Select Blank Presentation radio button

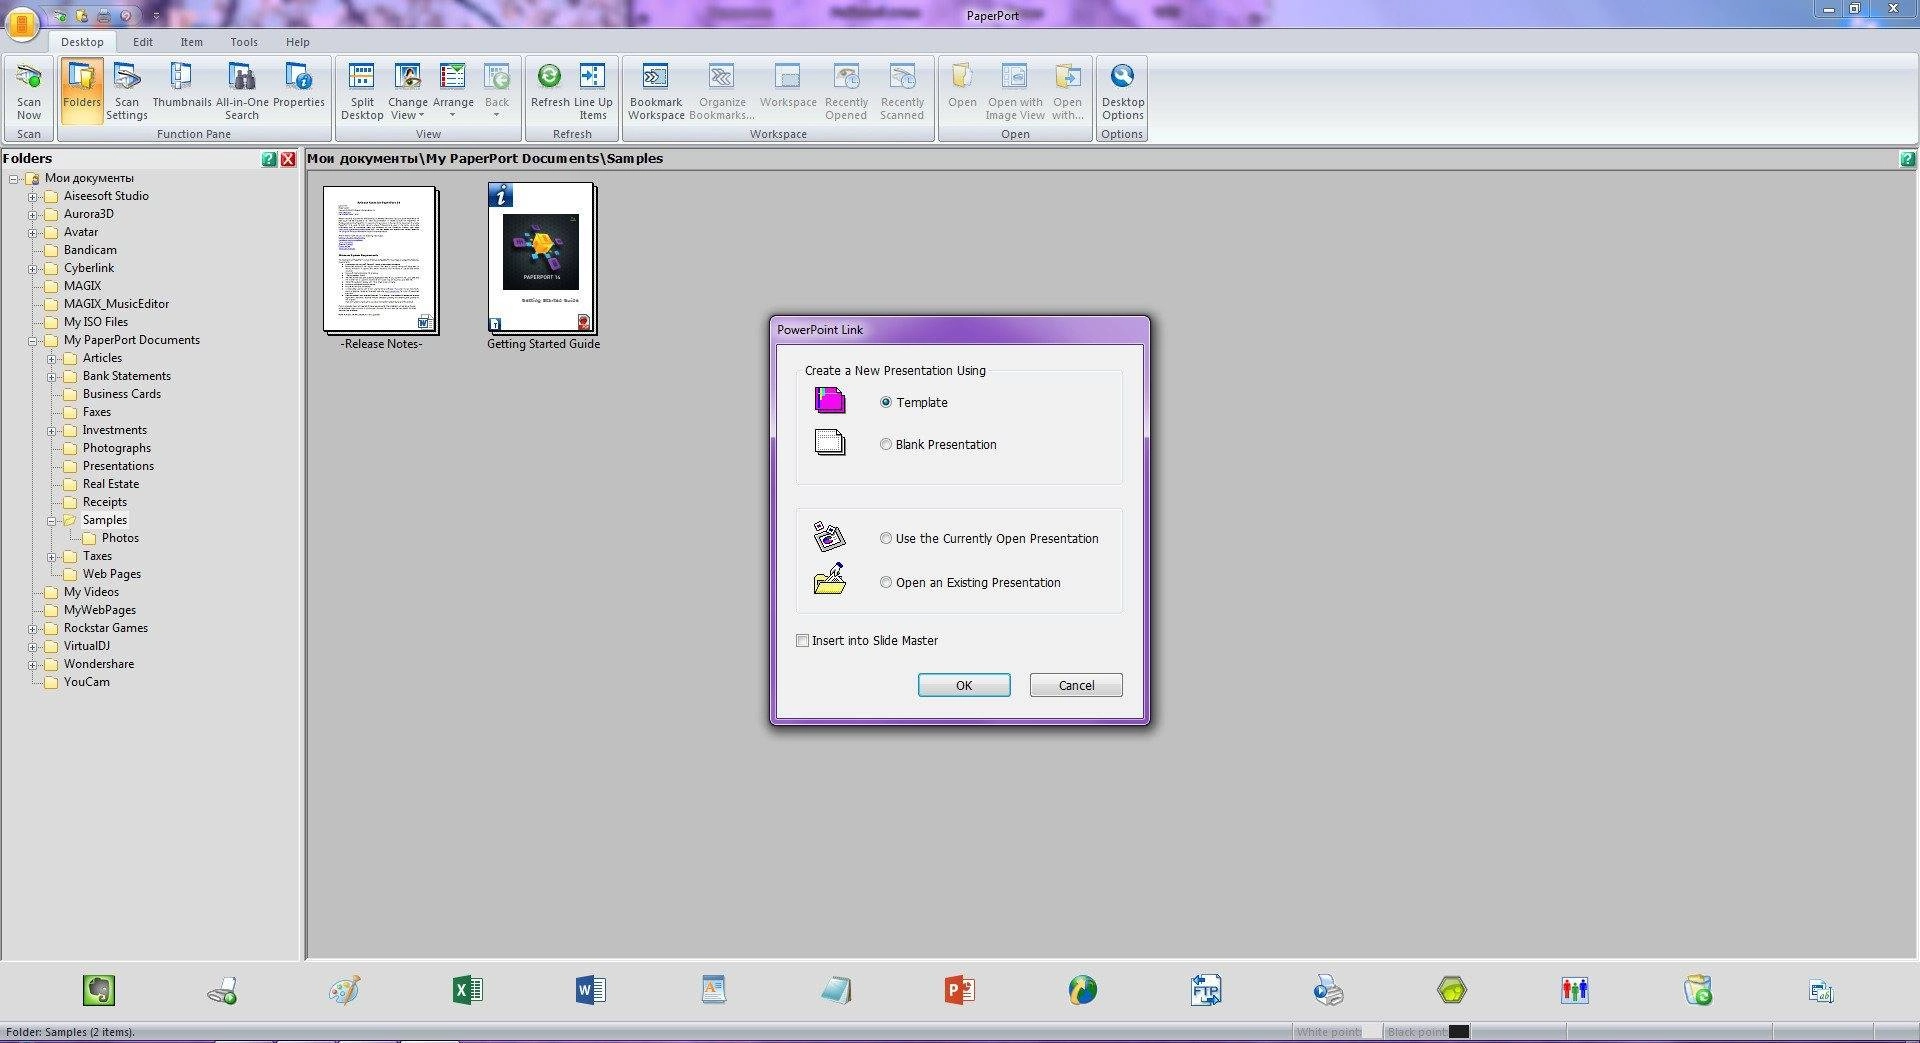click(886, 444)
